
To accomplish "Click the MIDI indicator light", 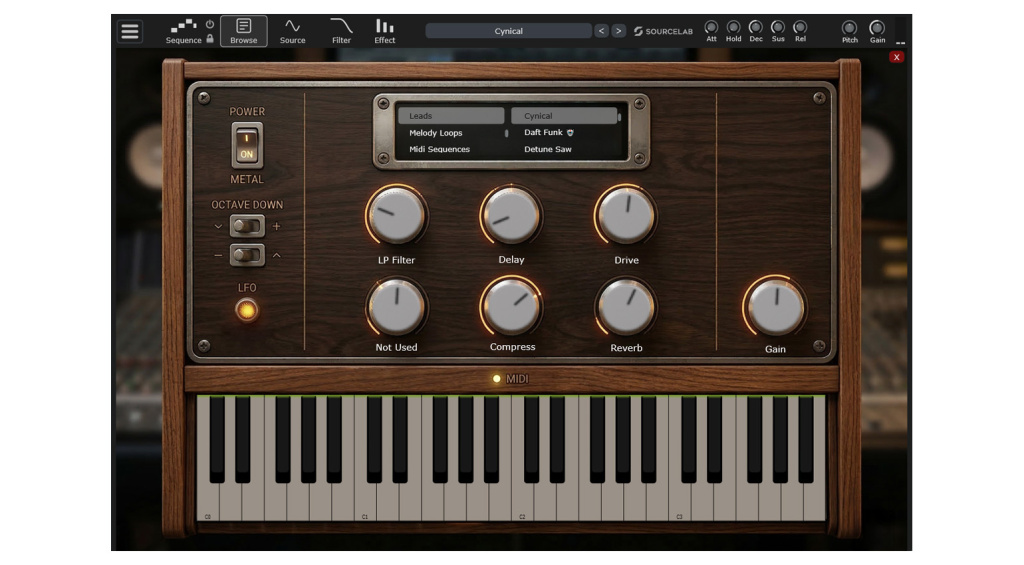I will [496, 379].
